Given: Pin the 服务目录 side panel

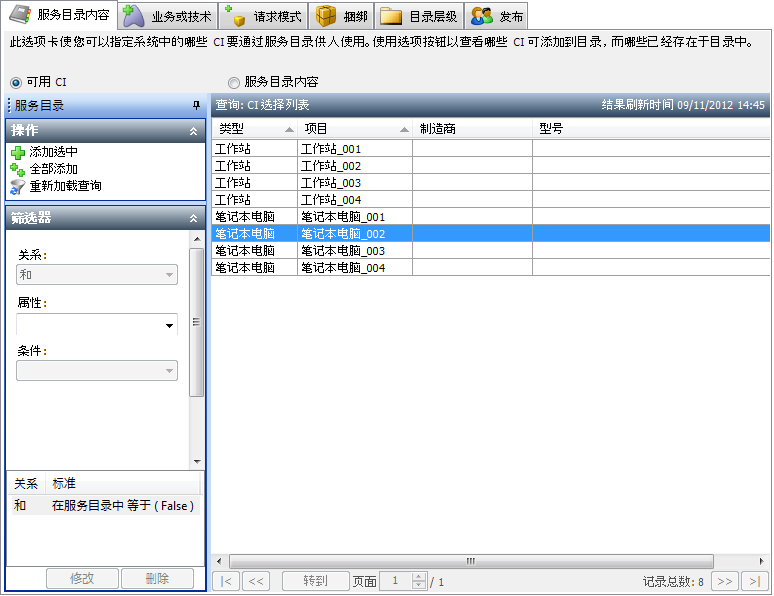Looking at the screenshot, I should [x=196, y=105].
